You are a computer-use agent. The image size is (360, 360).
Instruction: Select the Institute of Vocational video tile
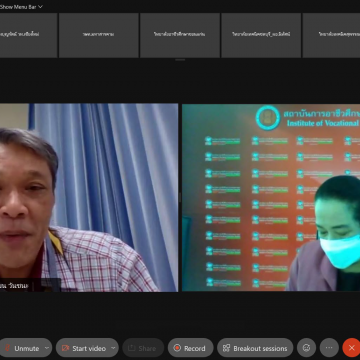[271, 197]
